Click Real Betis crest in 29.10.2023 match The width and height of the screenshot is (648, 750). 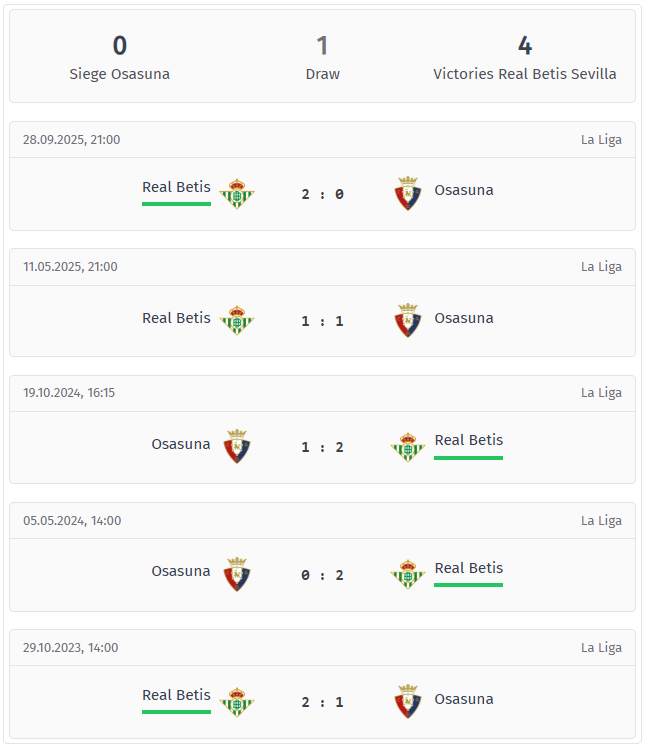click(x=237, y=701)
